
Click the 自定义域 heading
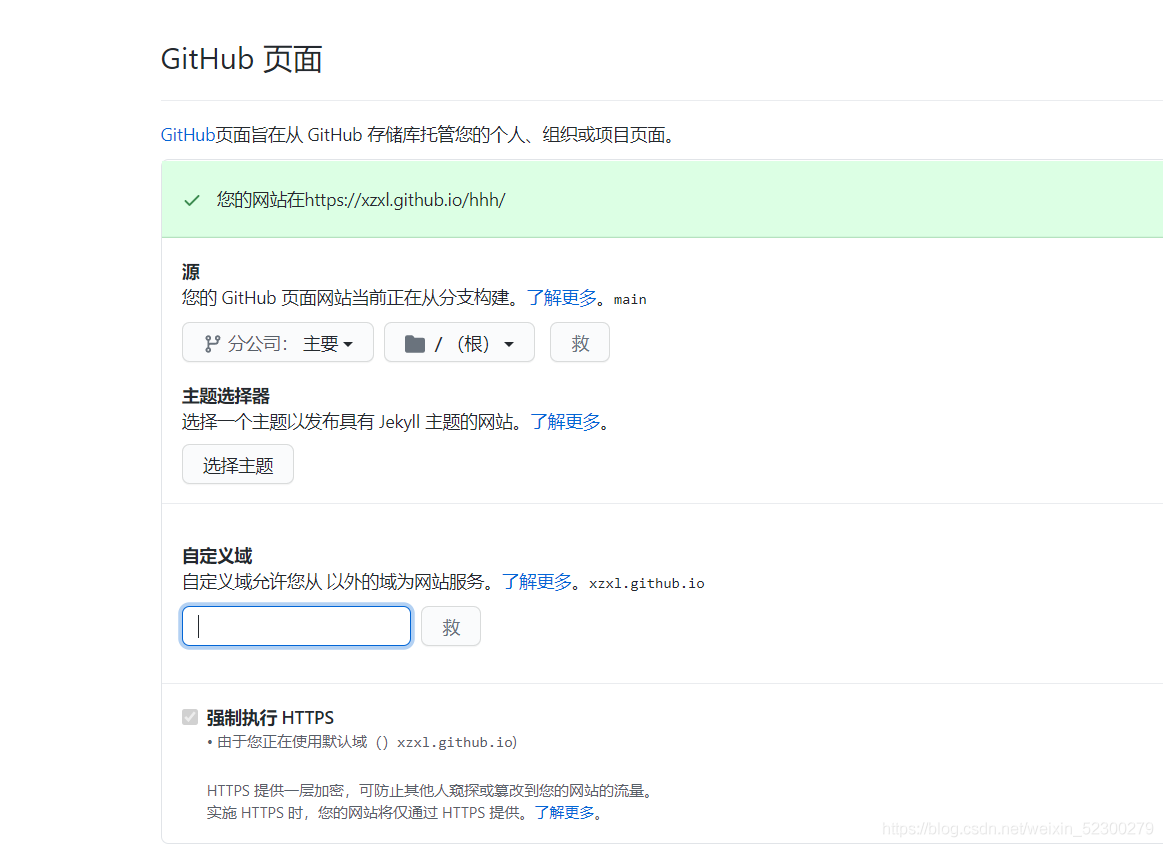click(x=217, y=556)
